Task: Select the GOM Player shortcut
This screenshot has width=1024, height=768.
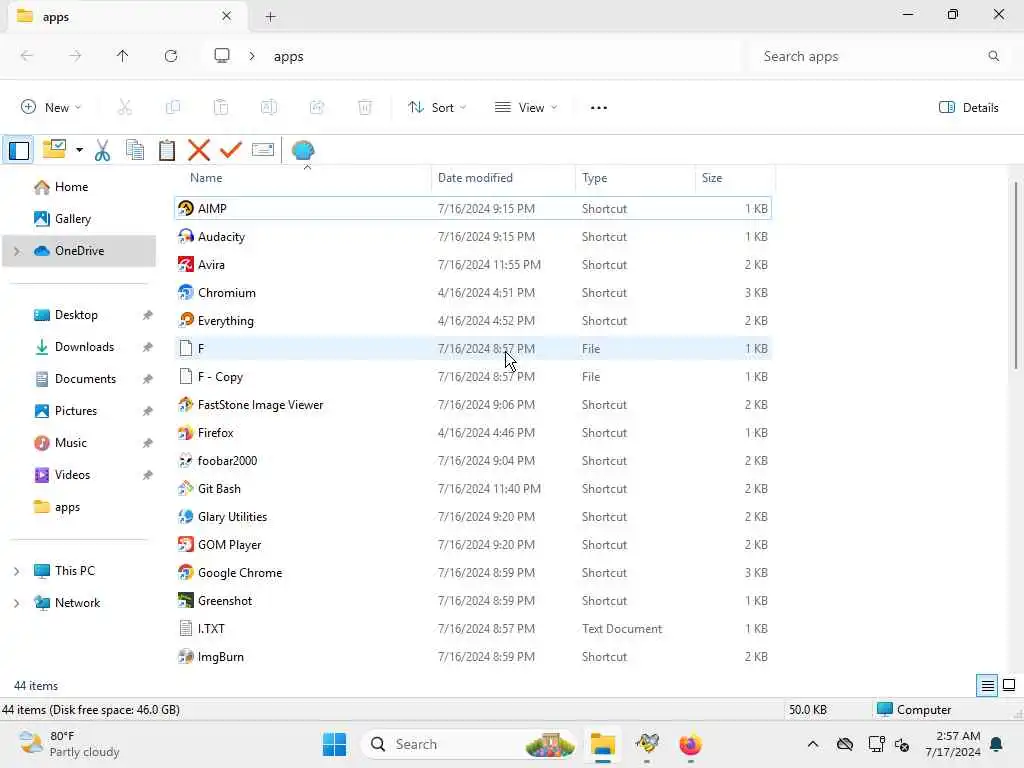Action: 473,545
